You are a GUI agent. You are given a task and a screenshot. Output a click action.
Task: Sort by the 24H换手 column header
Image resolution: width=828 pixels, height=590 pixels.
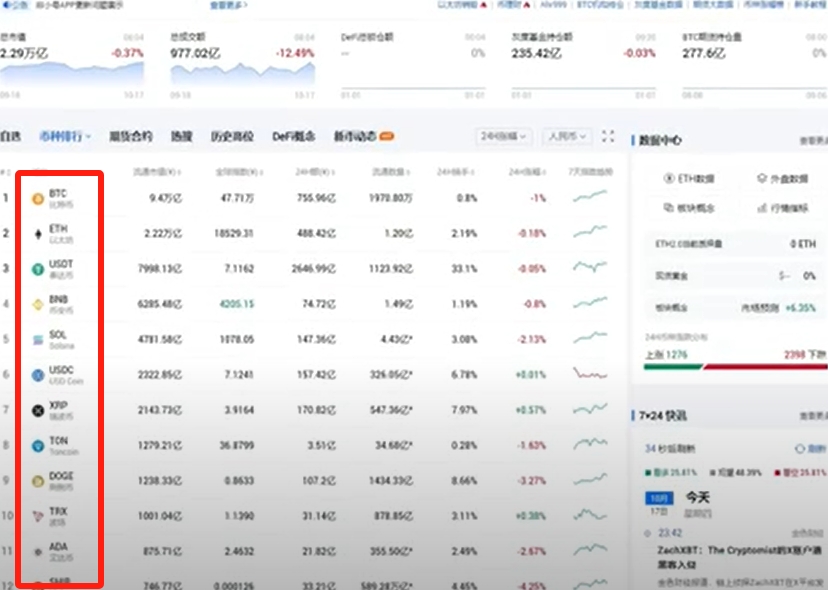[x=457, y=172]
